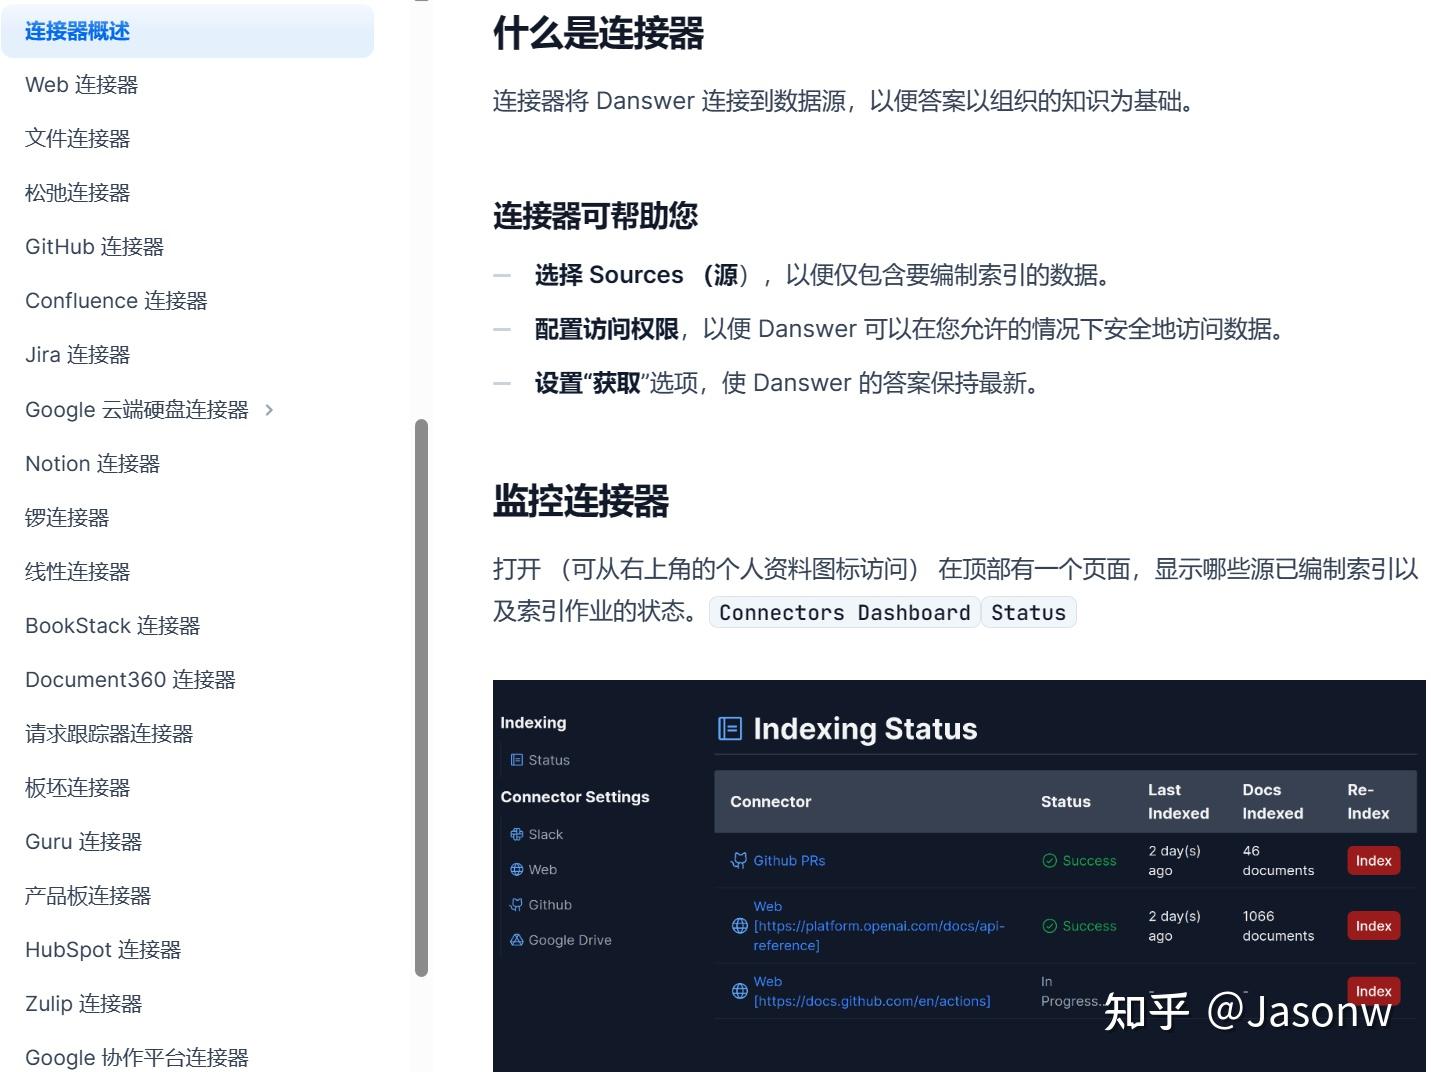Viewport: 1431px width, 1072px height.
Task: Click the 连接器可帮助您 heading
Action: [595, 216]
